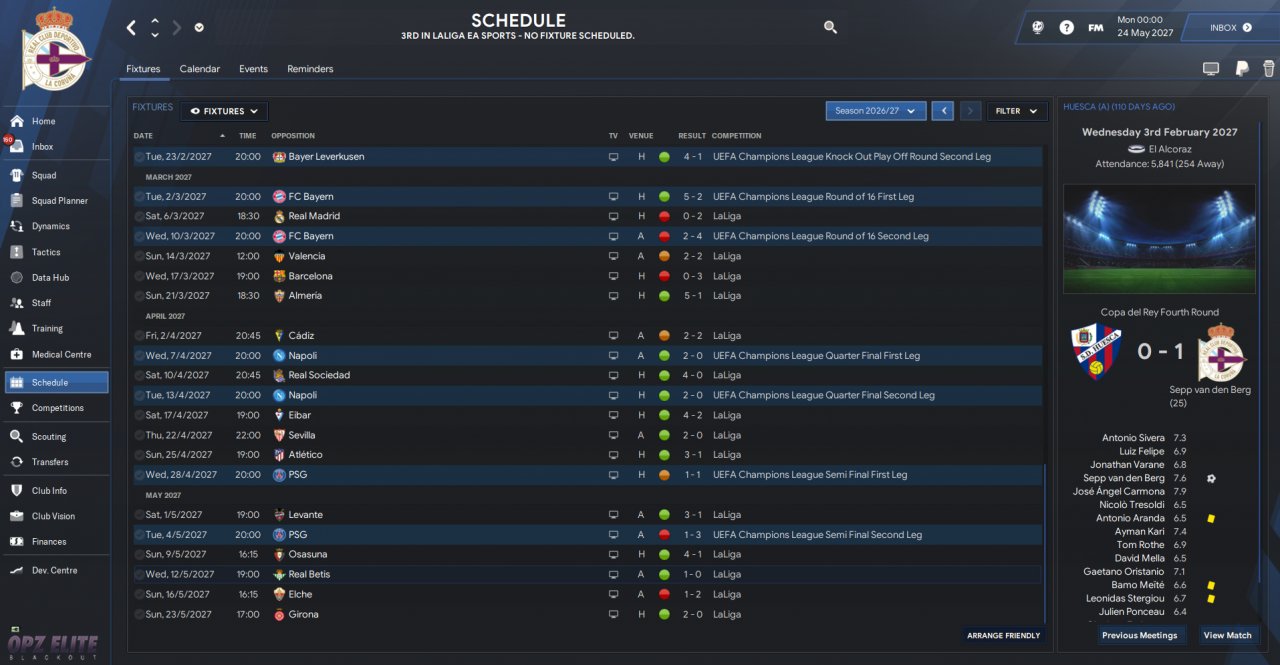1280x665 pixels.
Task: Open the Schedule sidebar item
Action: [x=55, y=382]
